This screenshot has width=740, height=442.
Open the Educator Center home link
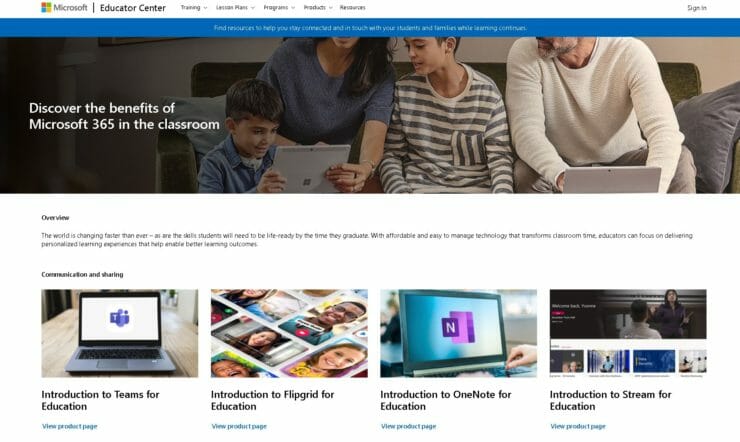click(133, 8)
